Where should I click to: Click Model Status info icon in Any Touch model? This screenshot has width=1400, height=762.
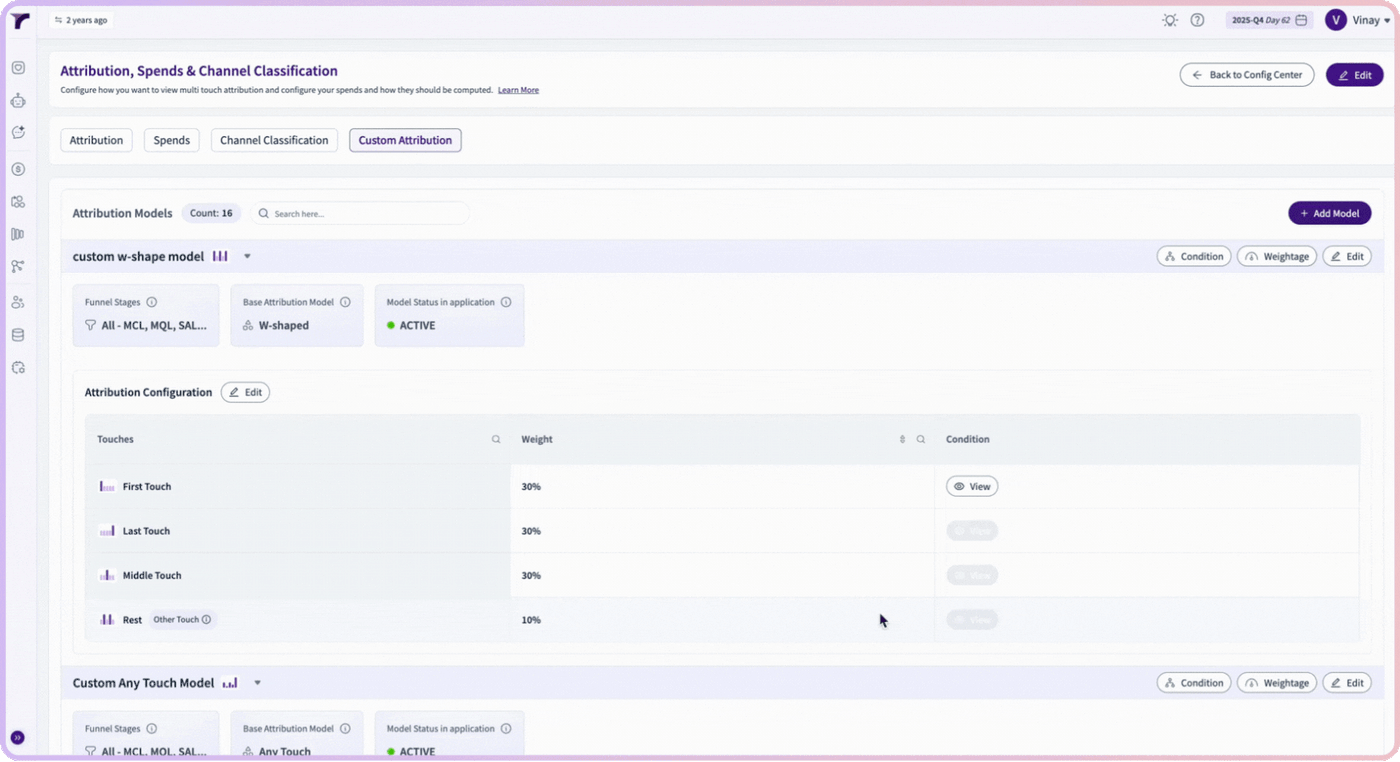click(506, 729)
